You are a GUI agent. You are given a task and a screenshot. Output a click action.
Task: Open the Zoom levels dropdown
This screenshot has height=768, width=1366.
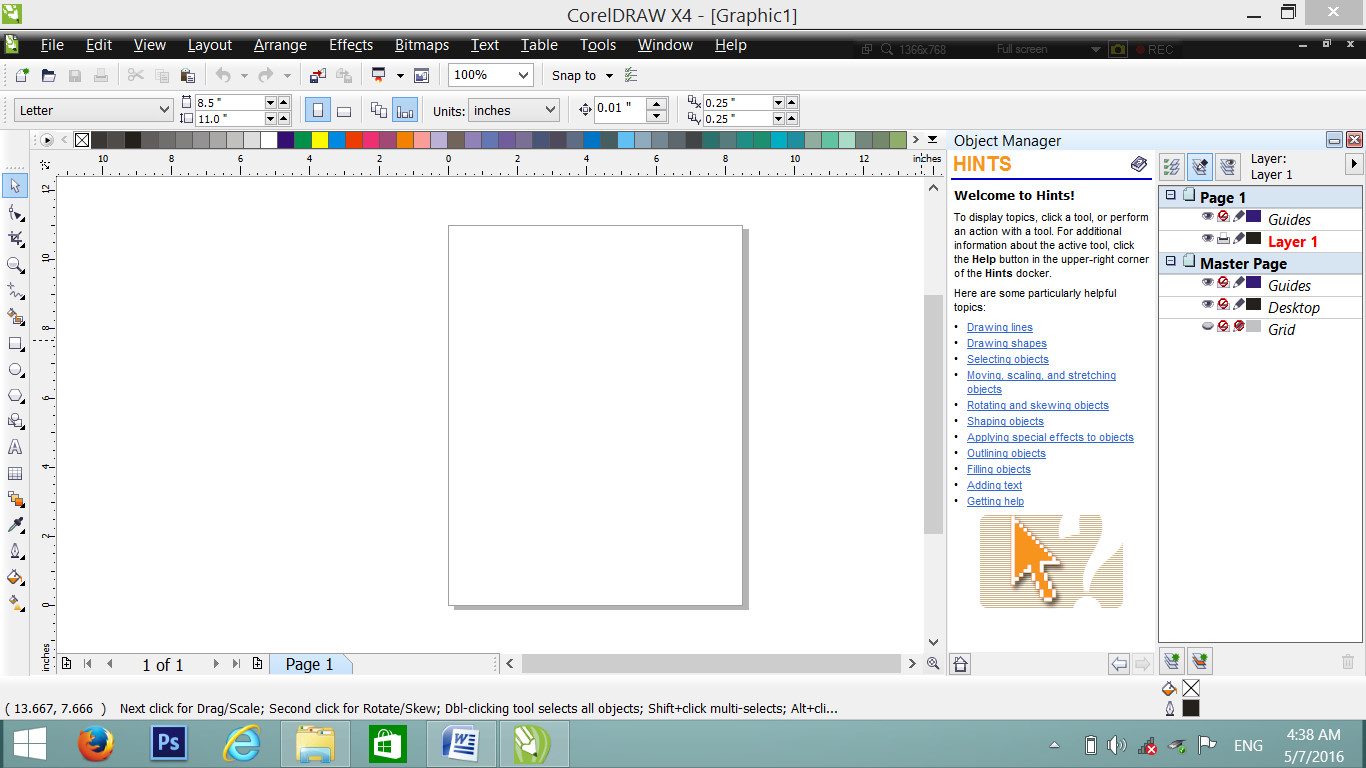(x=523, y=75)
